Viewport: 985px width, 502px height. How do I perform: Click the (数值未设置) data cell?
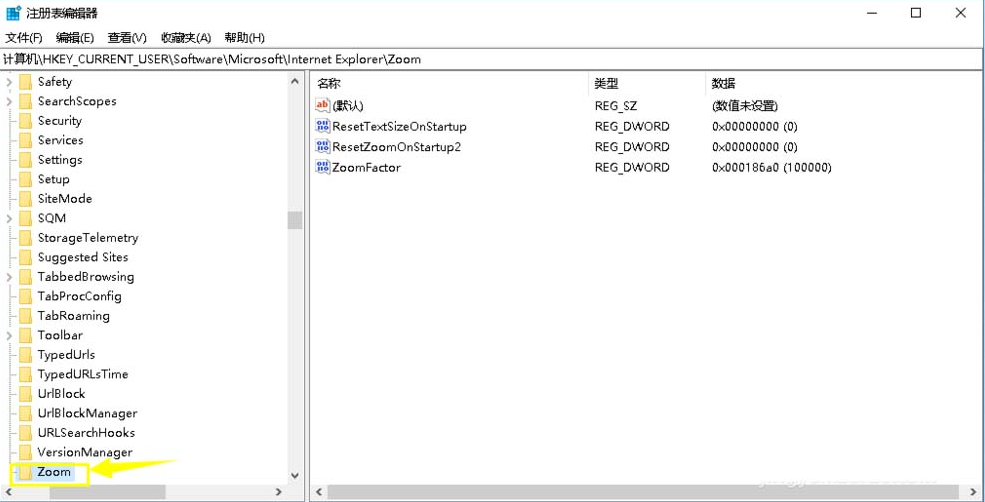(x=745, y=106)
